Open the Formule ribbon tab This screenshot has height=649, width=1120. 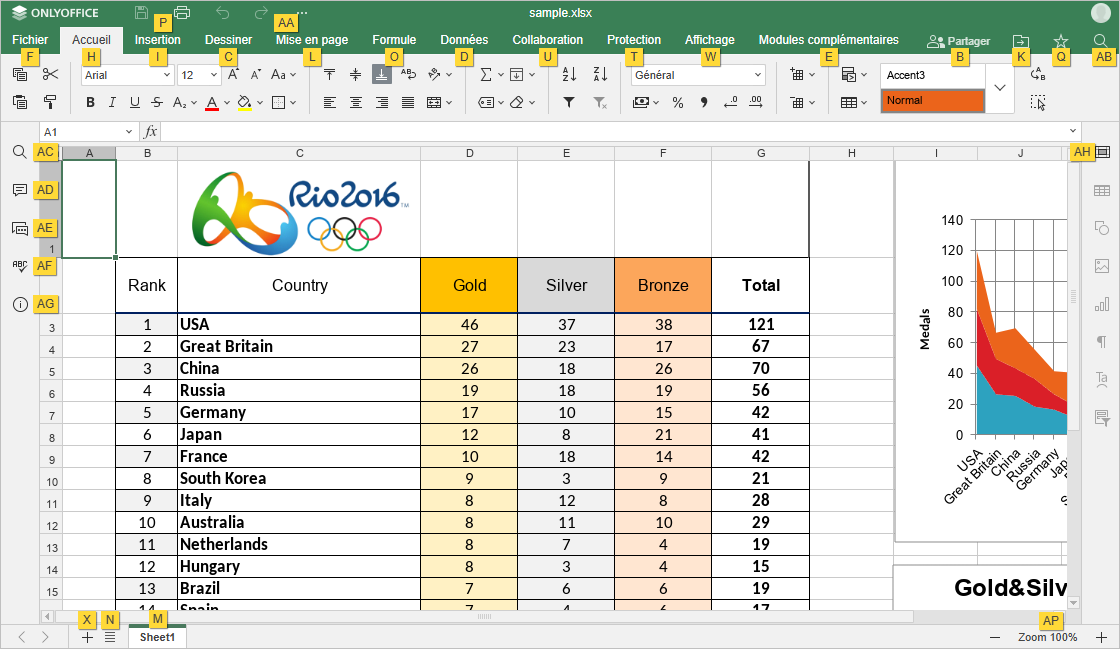[x=394, y=40]
